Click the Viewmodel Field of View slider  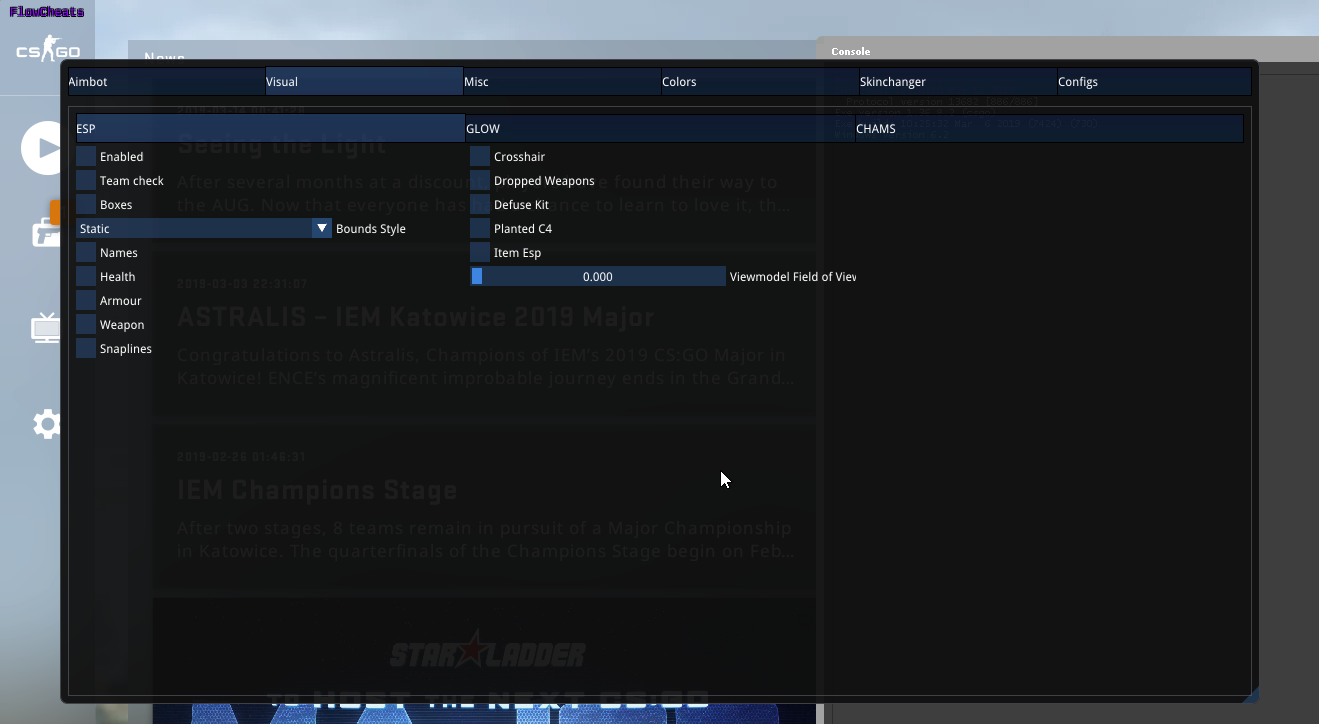598,277
